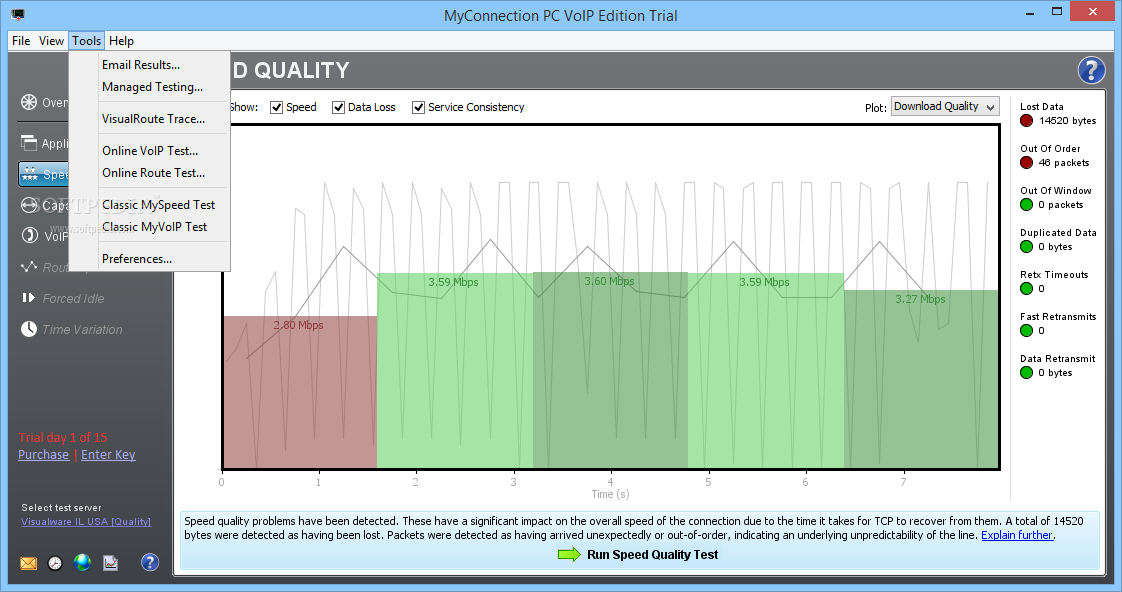Screen dimensions: 1122x592
Task: Click the Enter Key link
Action: pyautogui.click(x=108, y=455)
